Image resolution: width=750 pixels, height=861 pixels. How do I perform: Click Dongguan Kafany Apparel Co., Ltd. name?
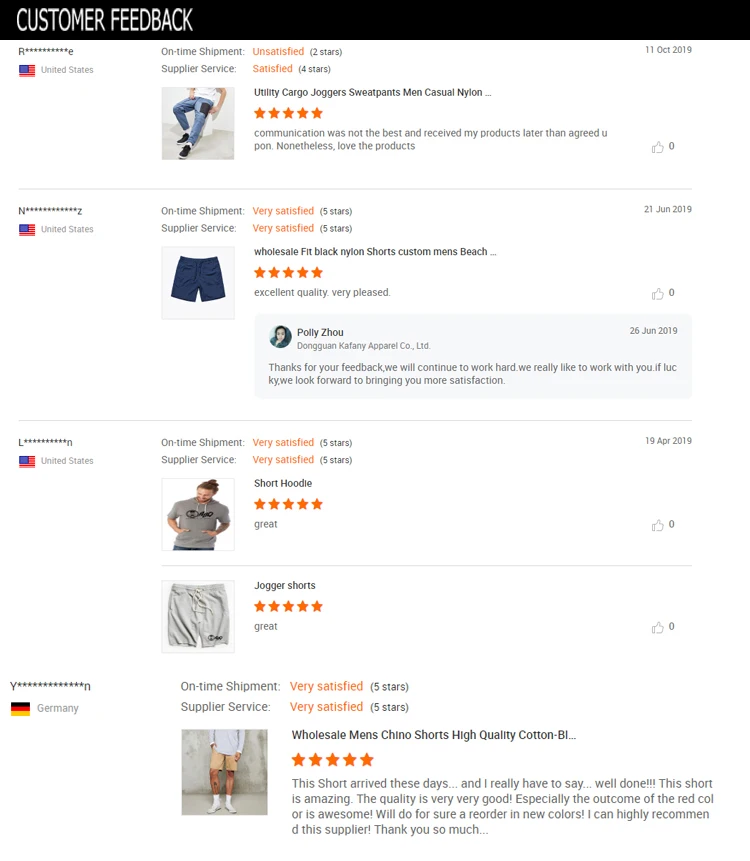pos(363,346)
